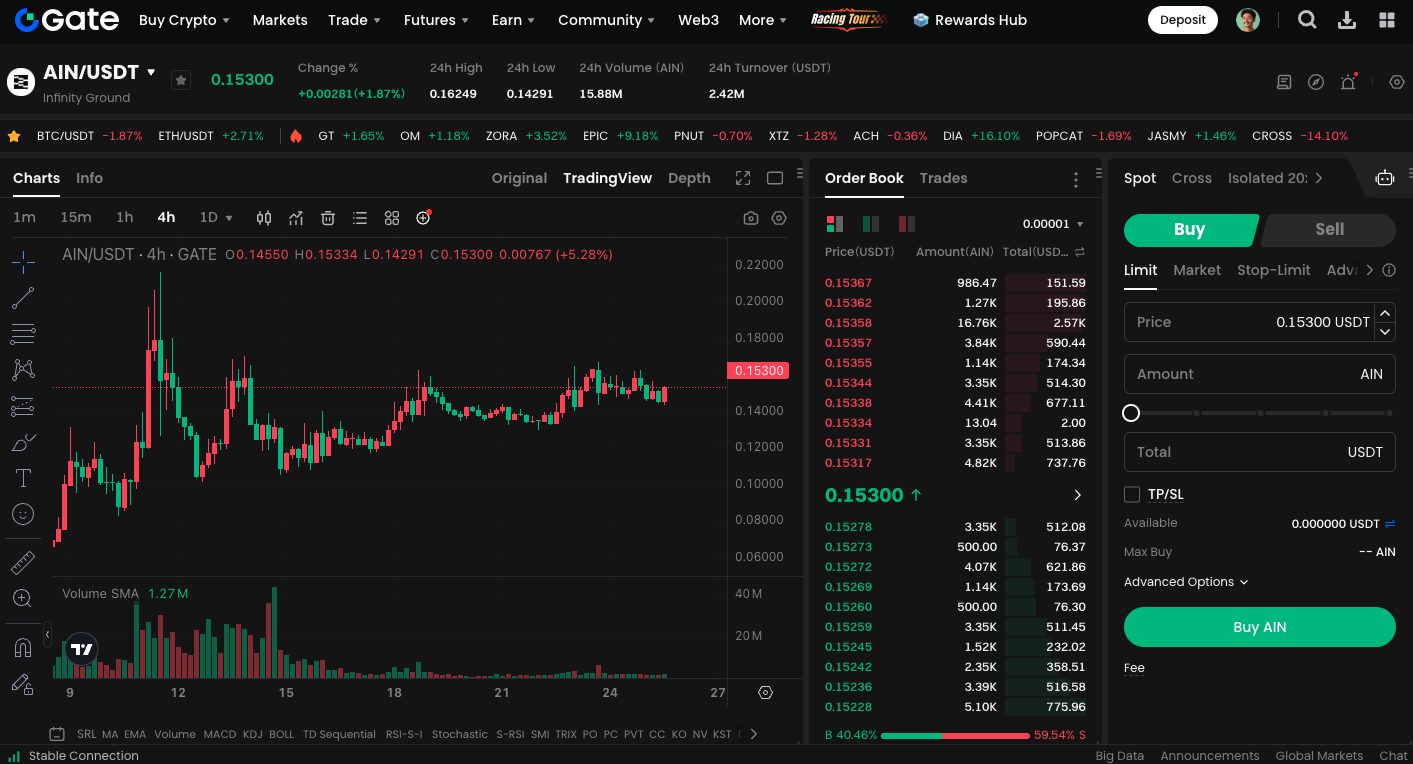Expand the Buy Crypto menu
Image resolution: width=1413 pixels, height=764 pixels.
click(184, 20)
